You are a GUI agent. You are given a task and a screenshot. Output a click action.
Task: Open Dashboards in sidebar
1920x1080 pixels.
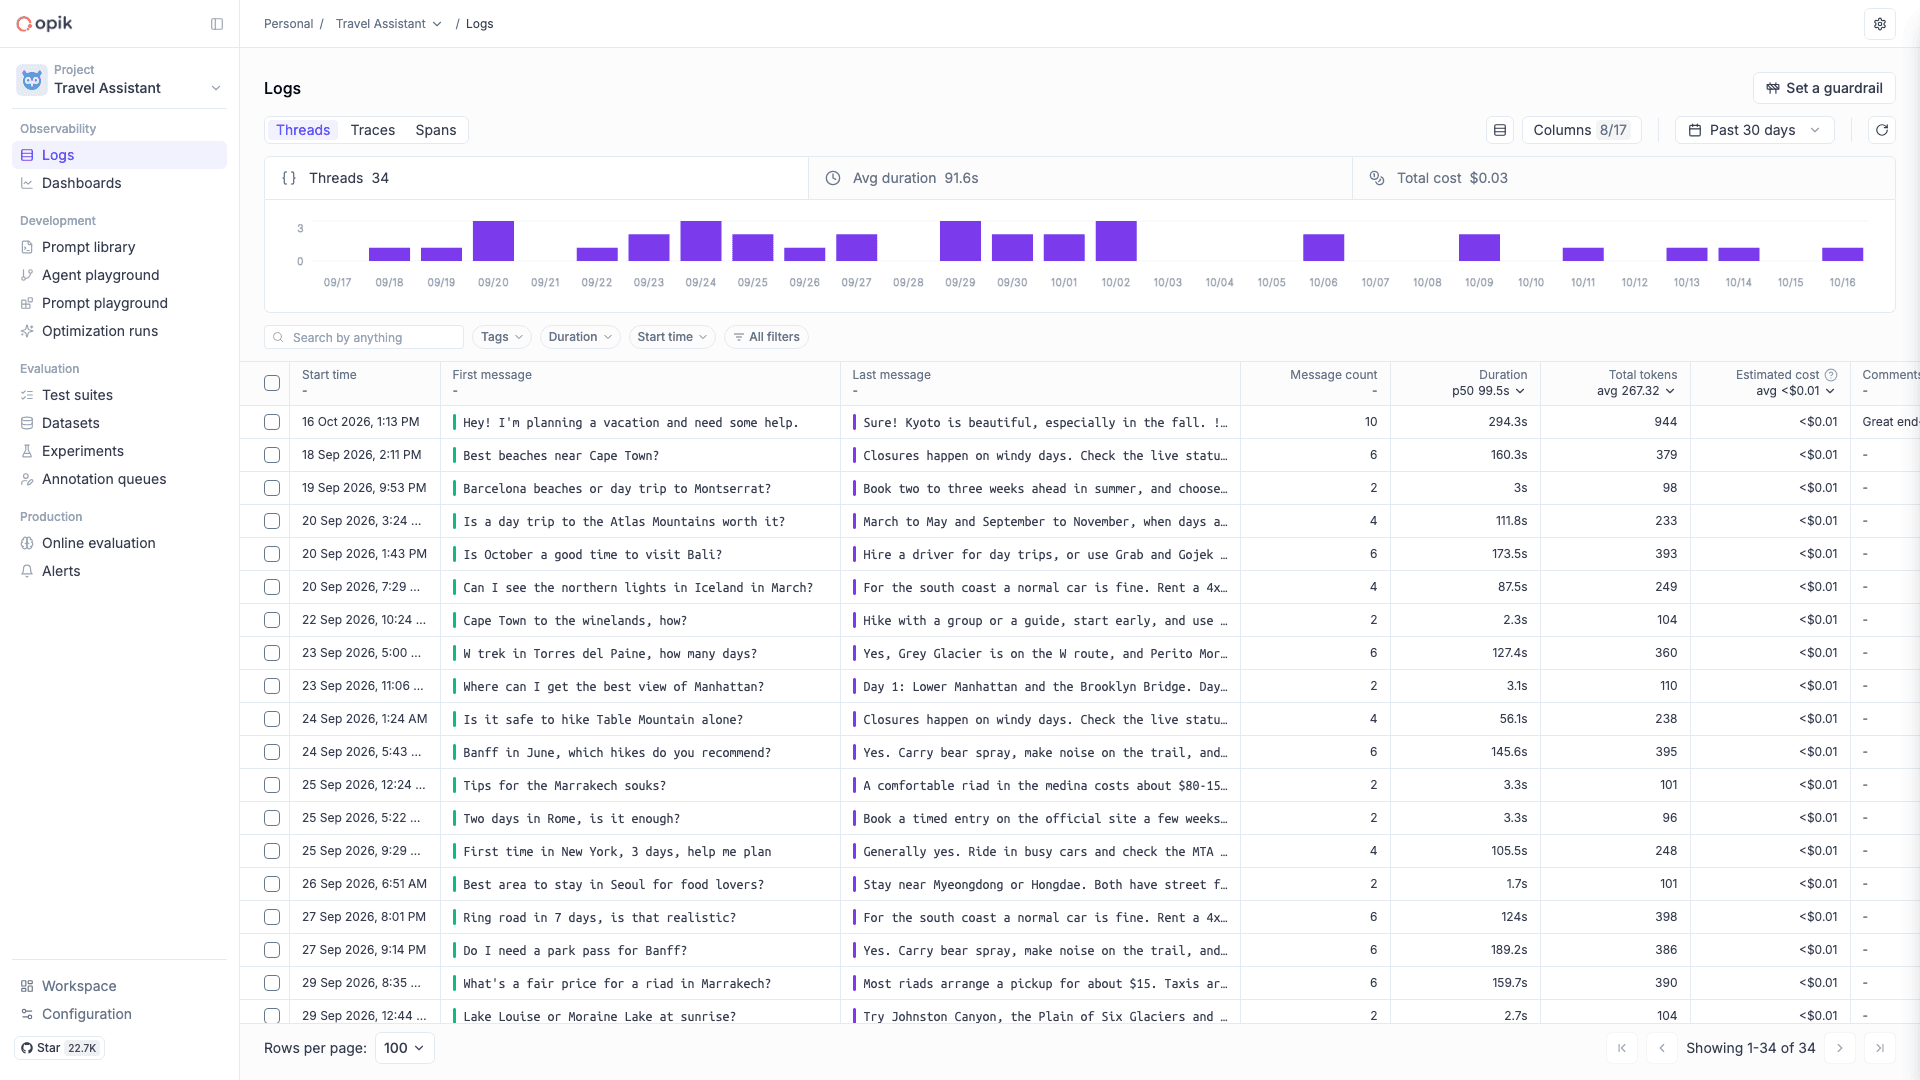pyautogui.click(x=120, y=183)
